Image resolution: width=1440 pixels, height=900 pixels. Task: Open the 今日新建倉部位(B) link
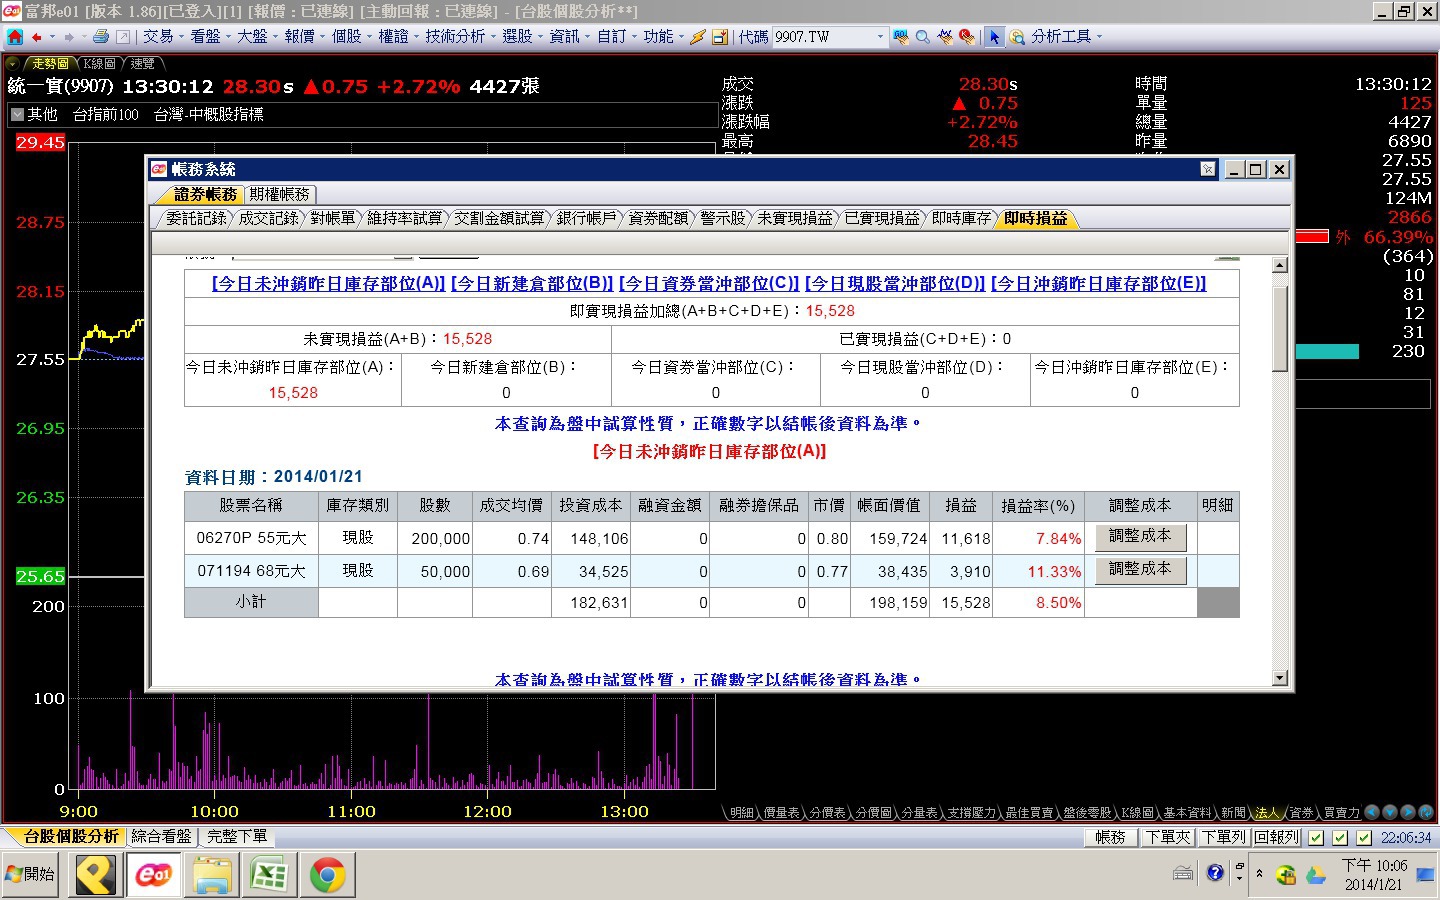click(531, 284)
